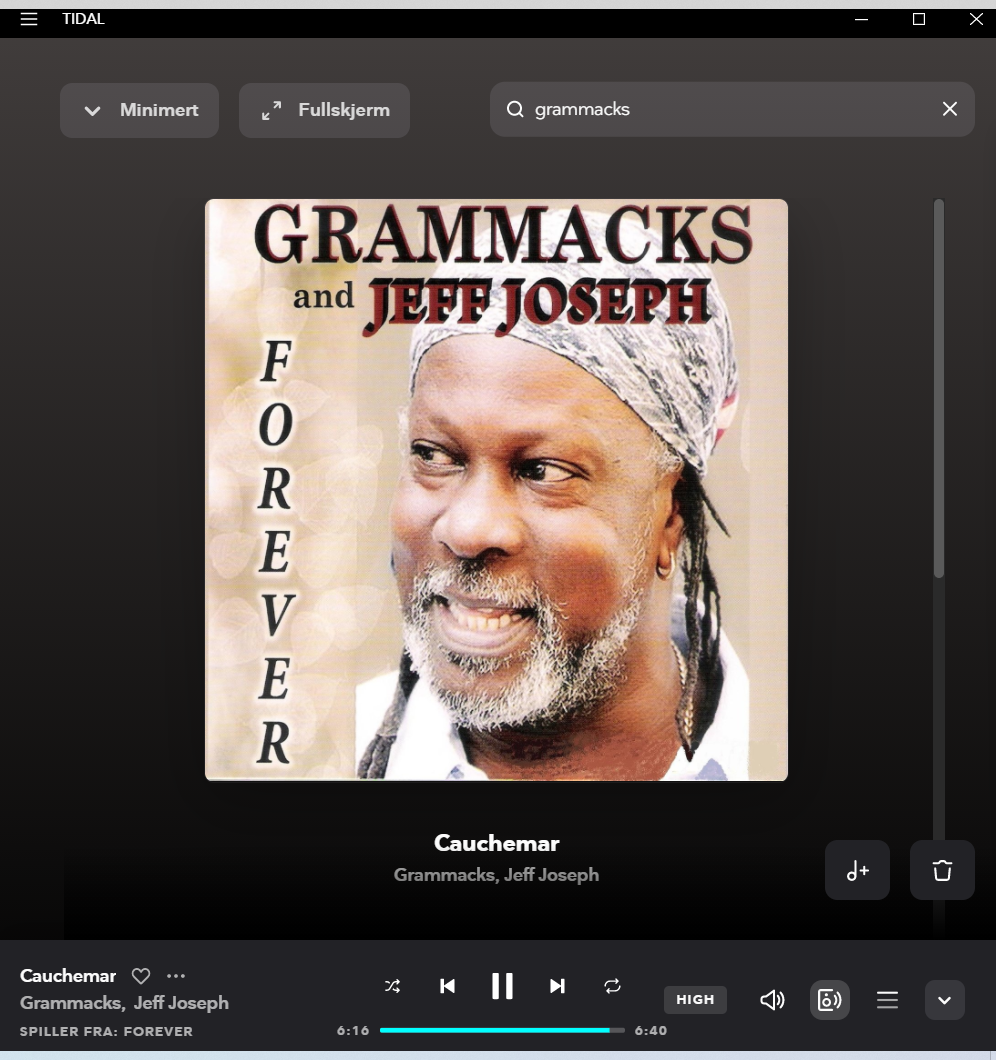996x1060 pixels.
Task: Collapse now playing view with chevron
Action: (945, 1000)
